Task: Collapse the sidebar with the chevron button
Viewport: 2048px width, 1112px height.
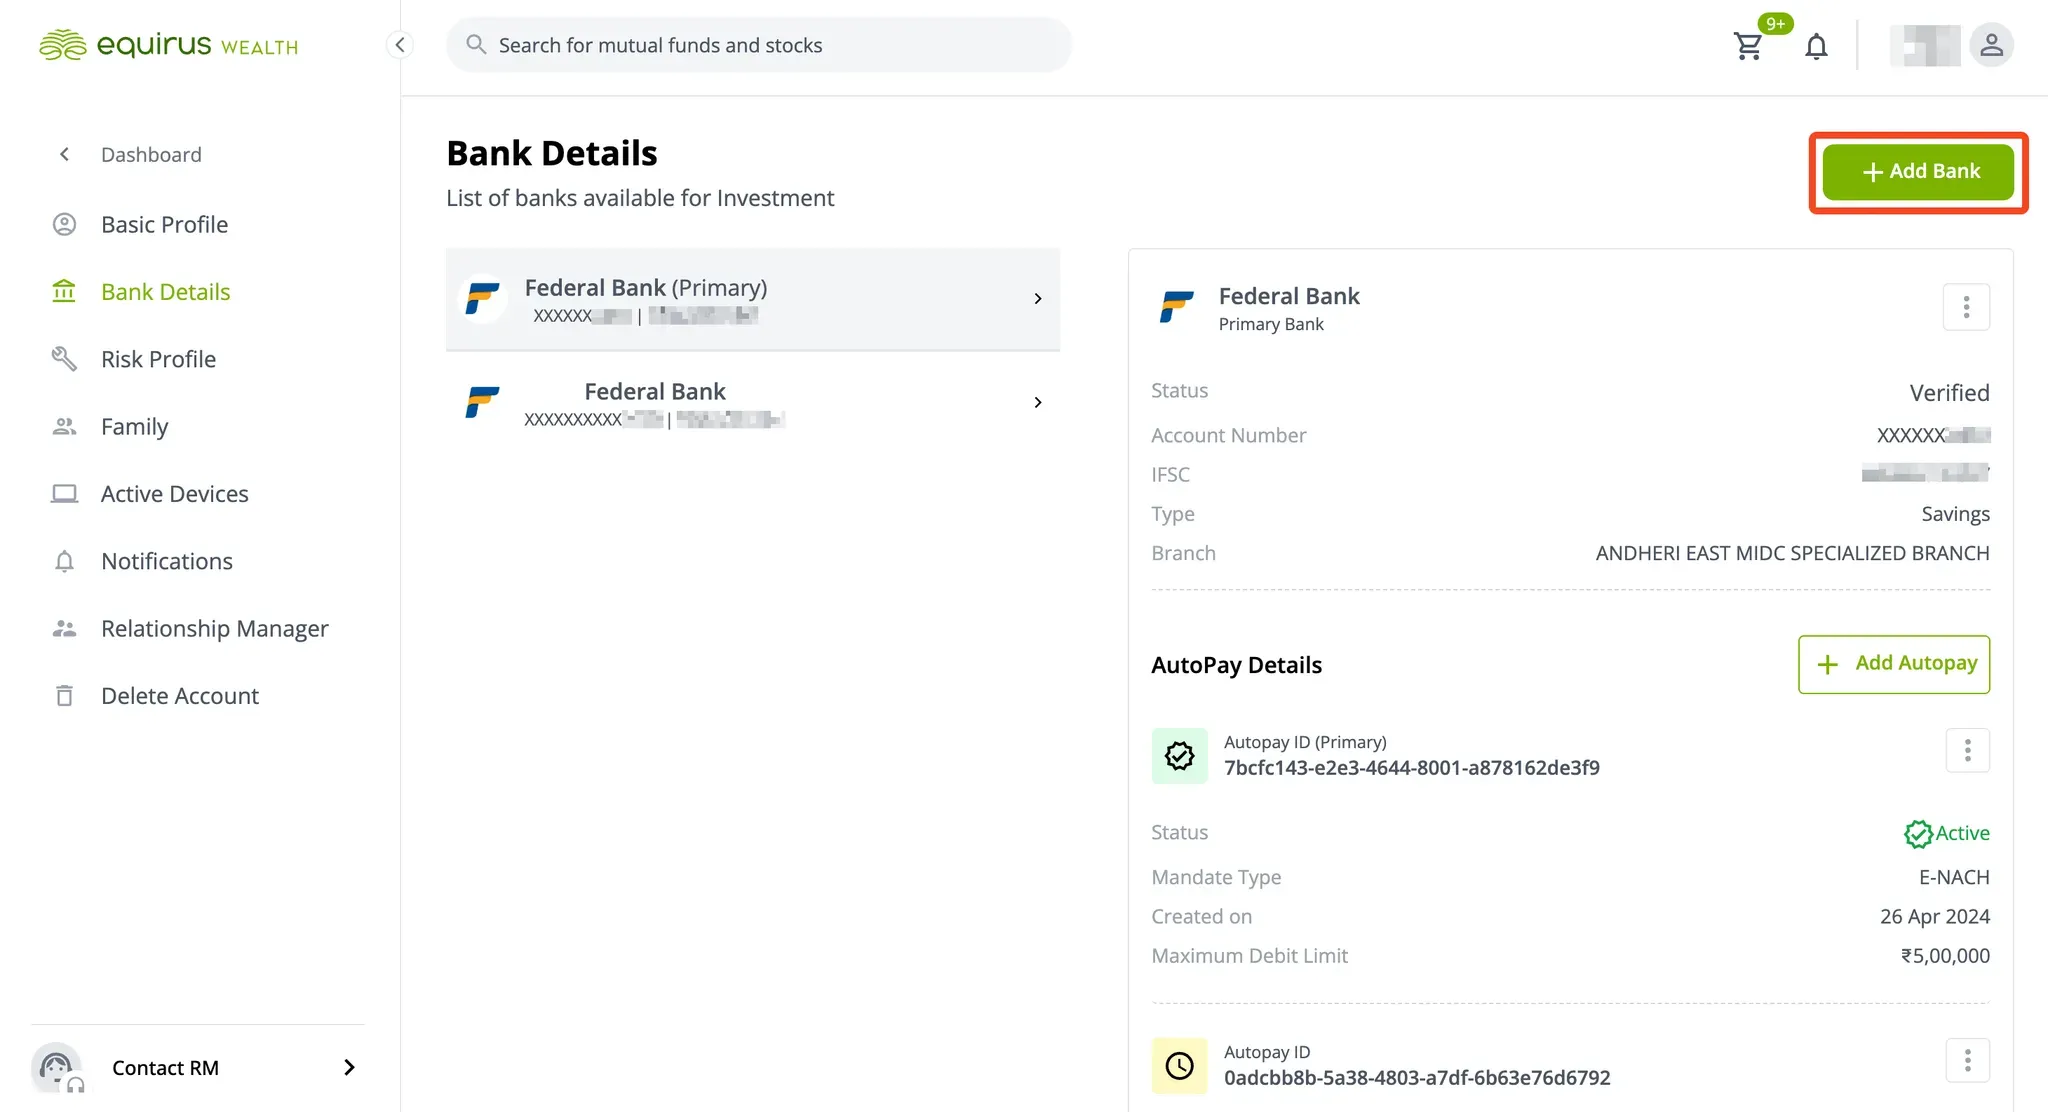Action: point(400,44)
